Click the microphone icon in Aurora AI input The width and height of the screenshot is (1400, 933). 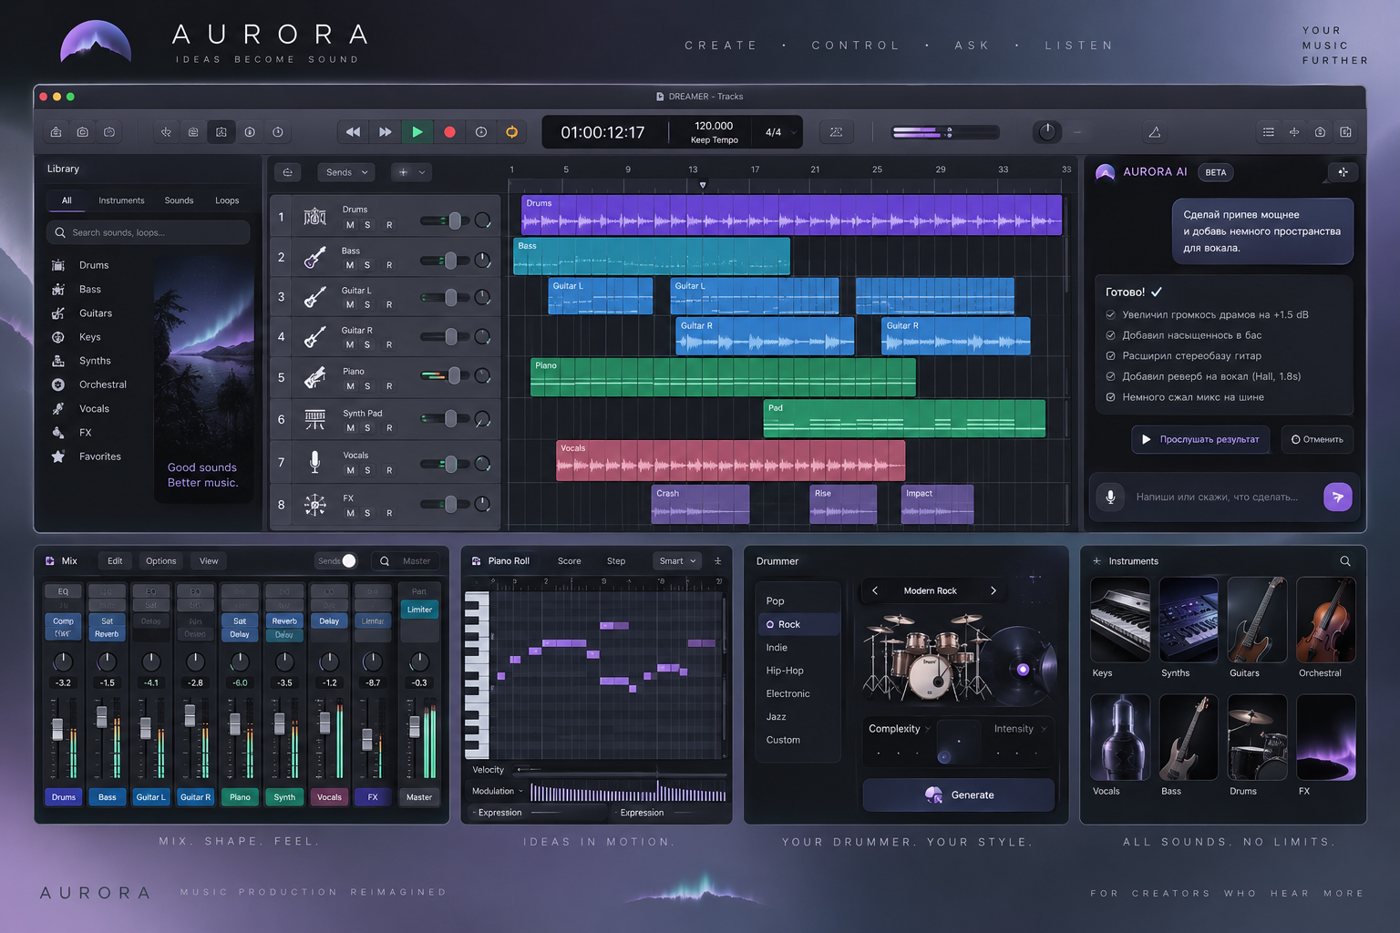1110,497
